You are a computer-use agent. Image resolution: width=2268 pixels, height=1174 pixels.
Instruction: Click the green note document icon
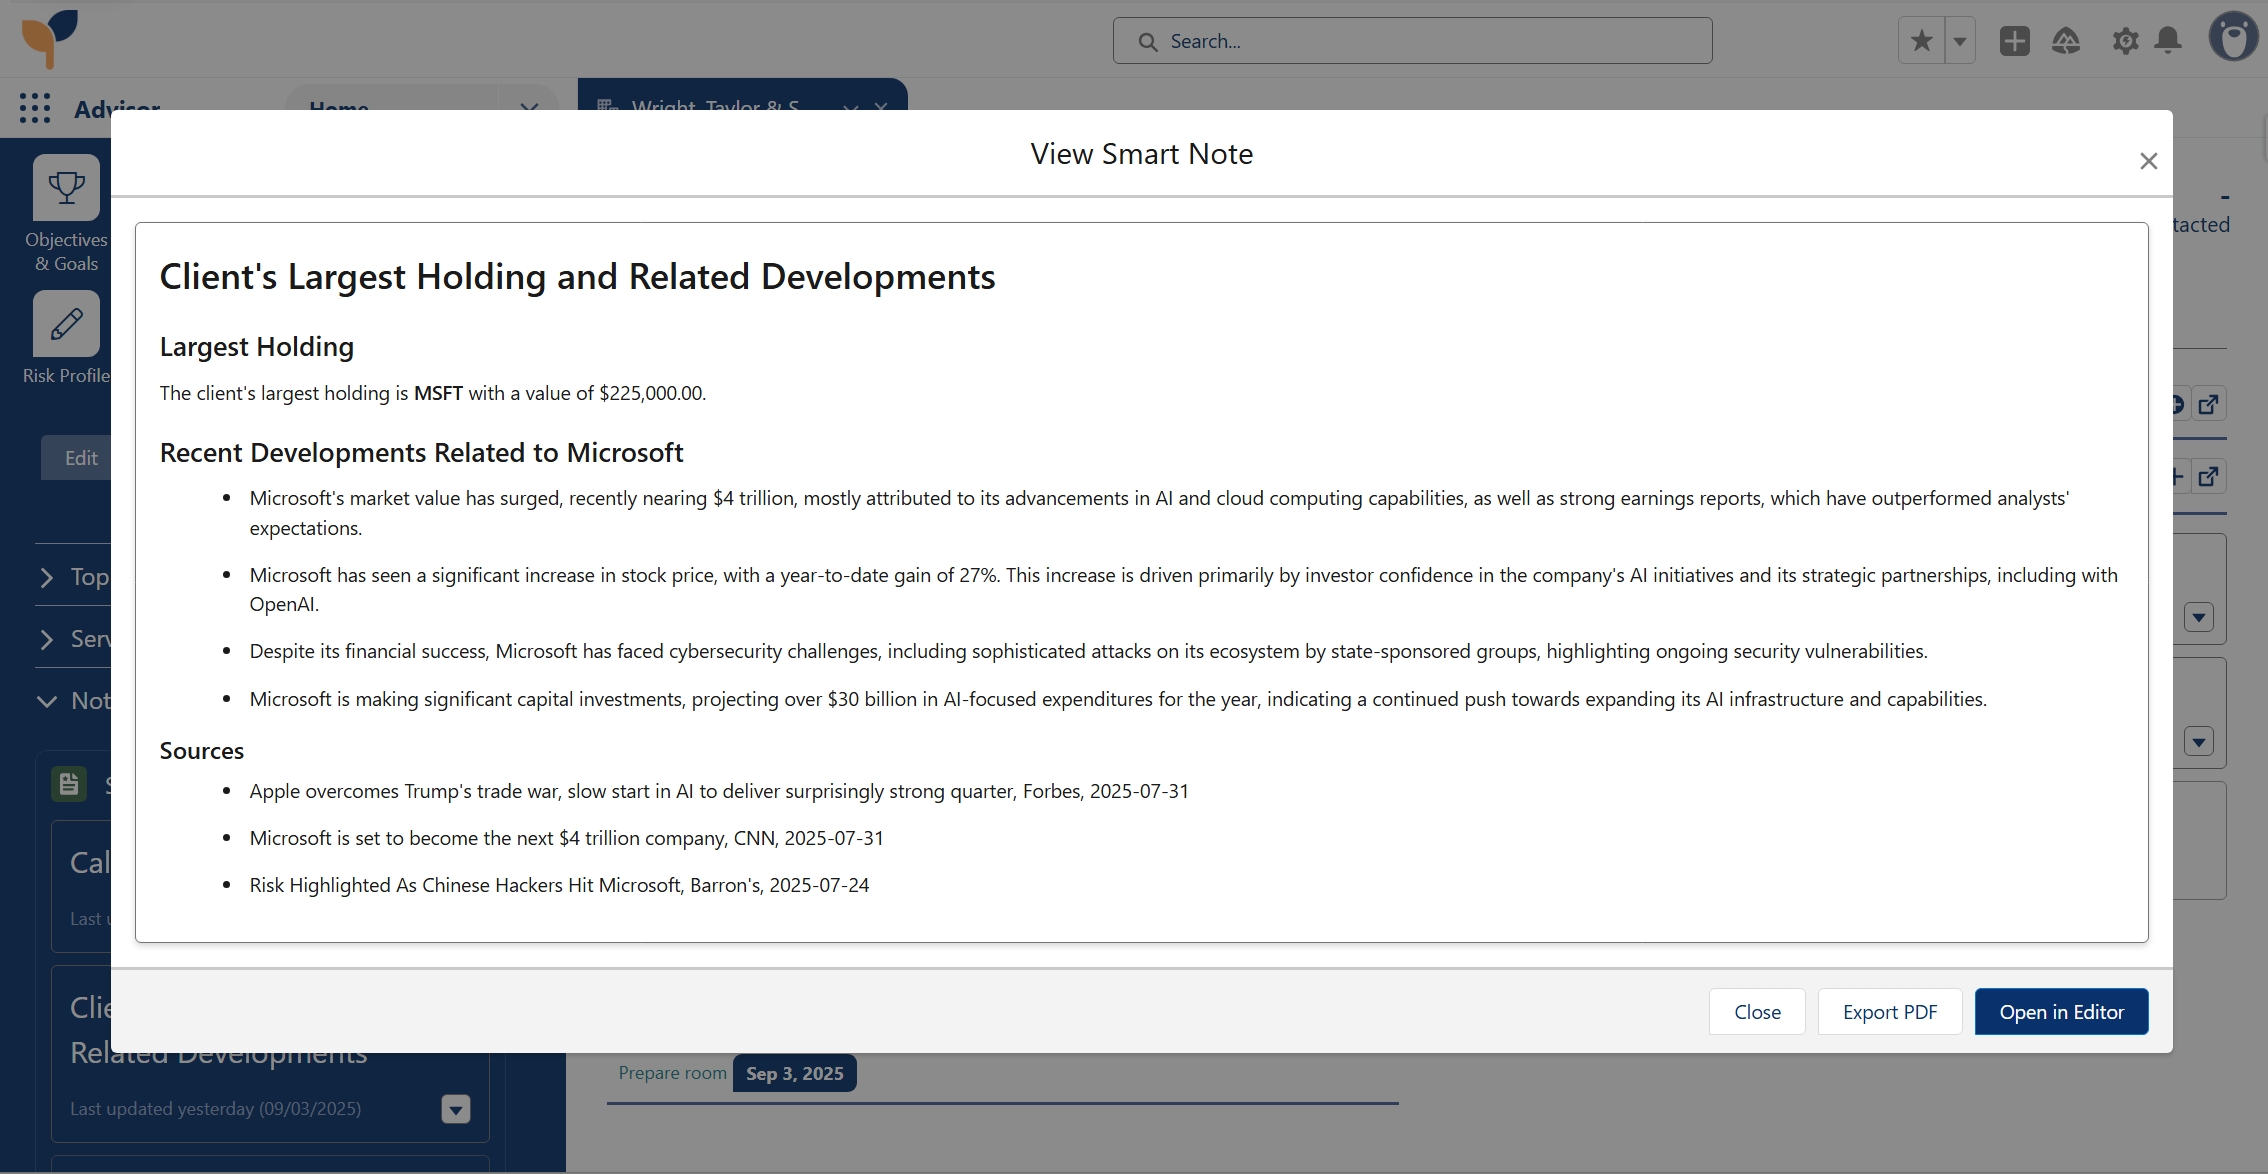69,784
